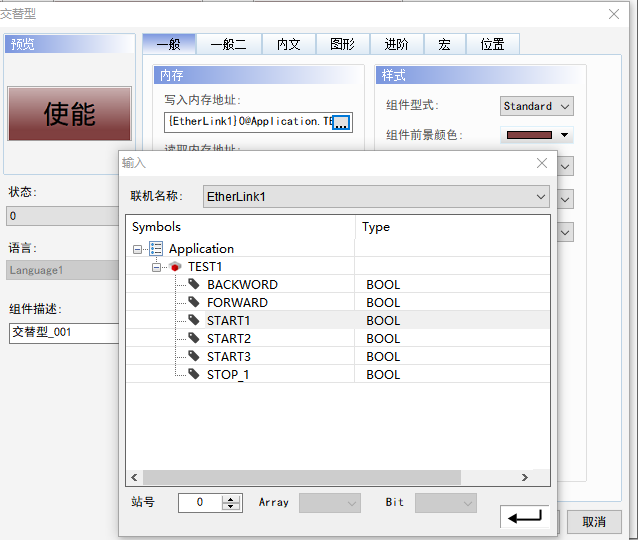Viewport: 638px width, 540px height.
Task: Collapse the Application tree node
Action: point(138,249)
